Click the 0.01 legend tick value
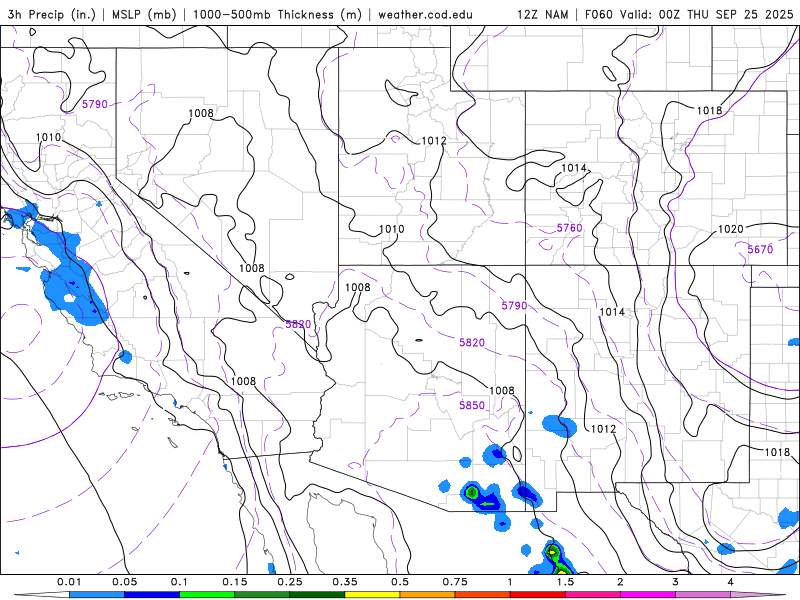 (69, 582)
